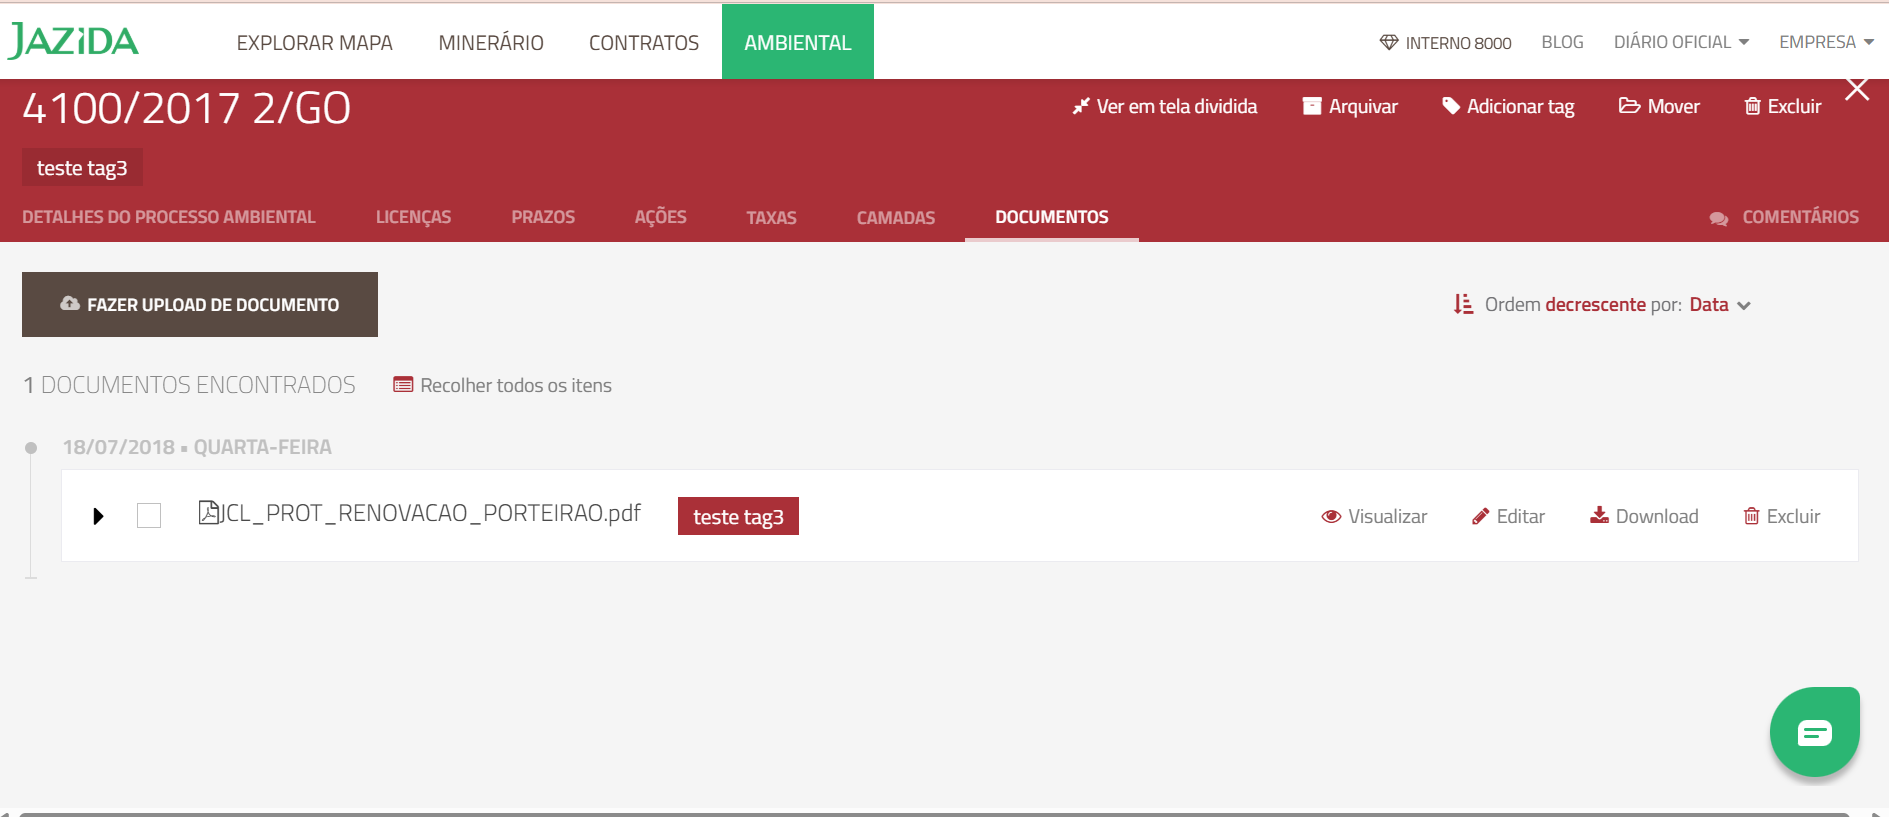Open the green chat widget

coord(1815,732)
